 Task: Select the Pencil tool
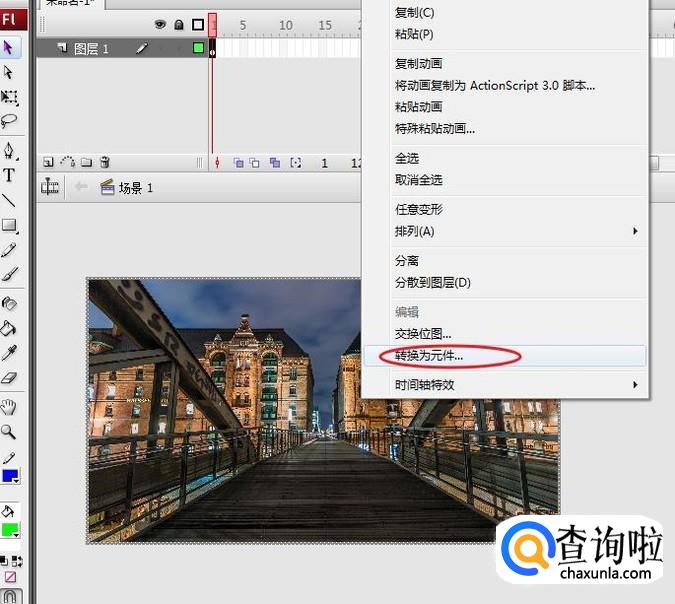point(9,250)
